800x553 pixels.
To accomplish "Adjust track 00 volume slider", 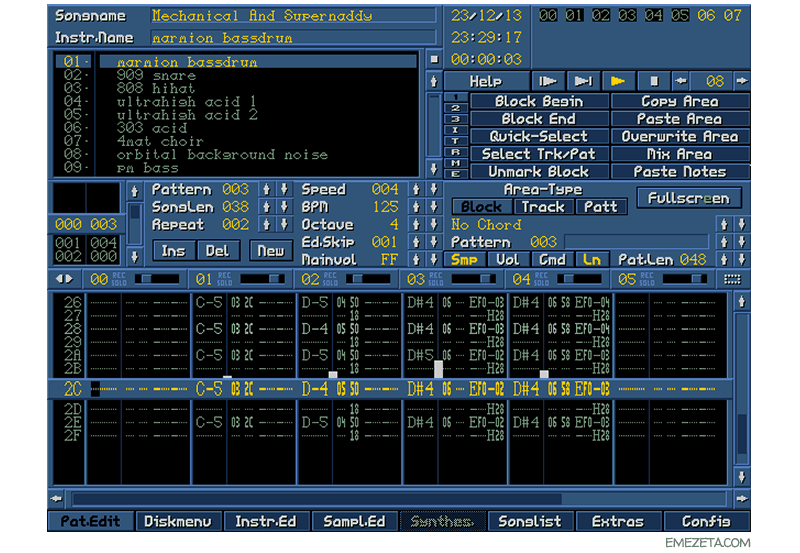I will point(157,279).
